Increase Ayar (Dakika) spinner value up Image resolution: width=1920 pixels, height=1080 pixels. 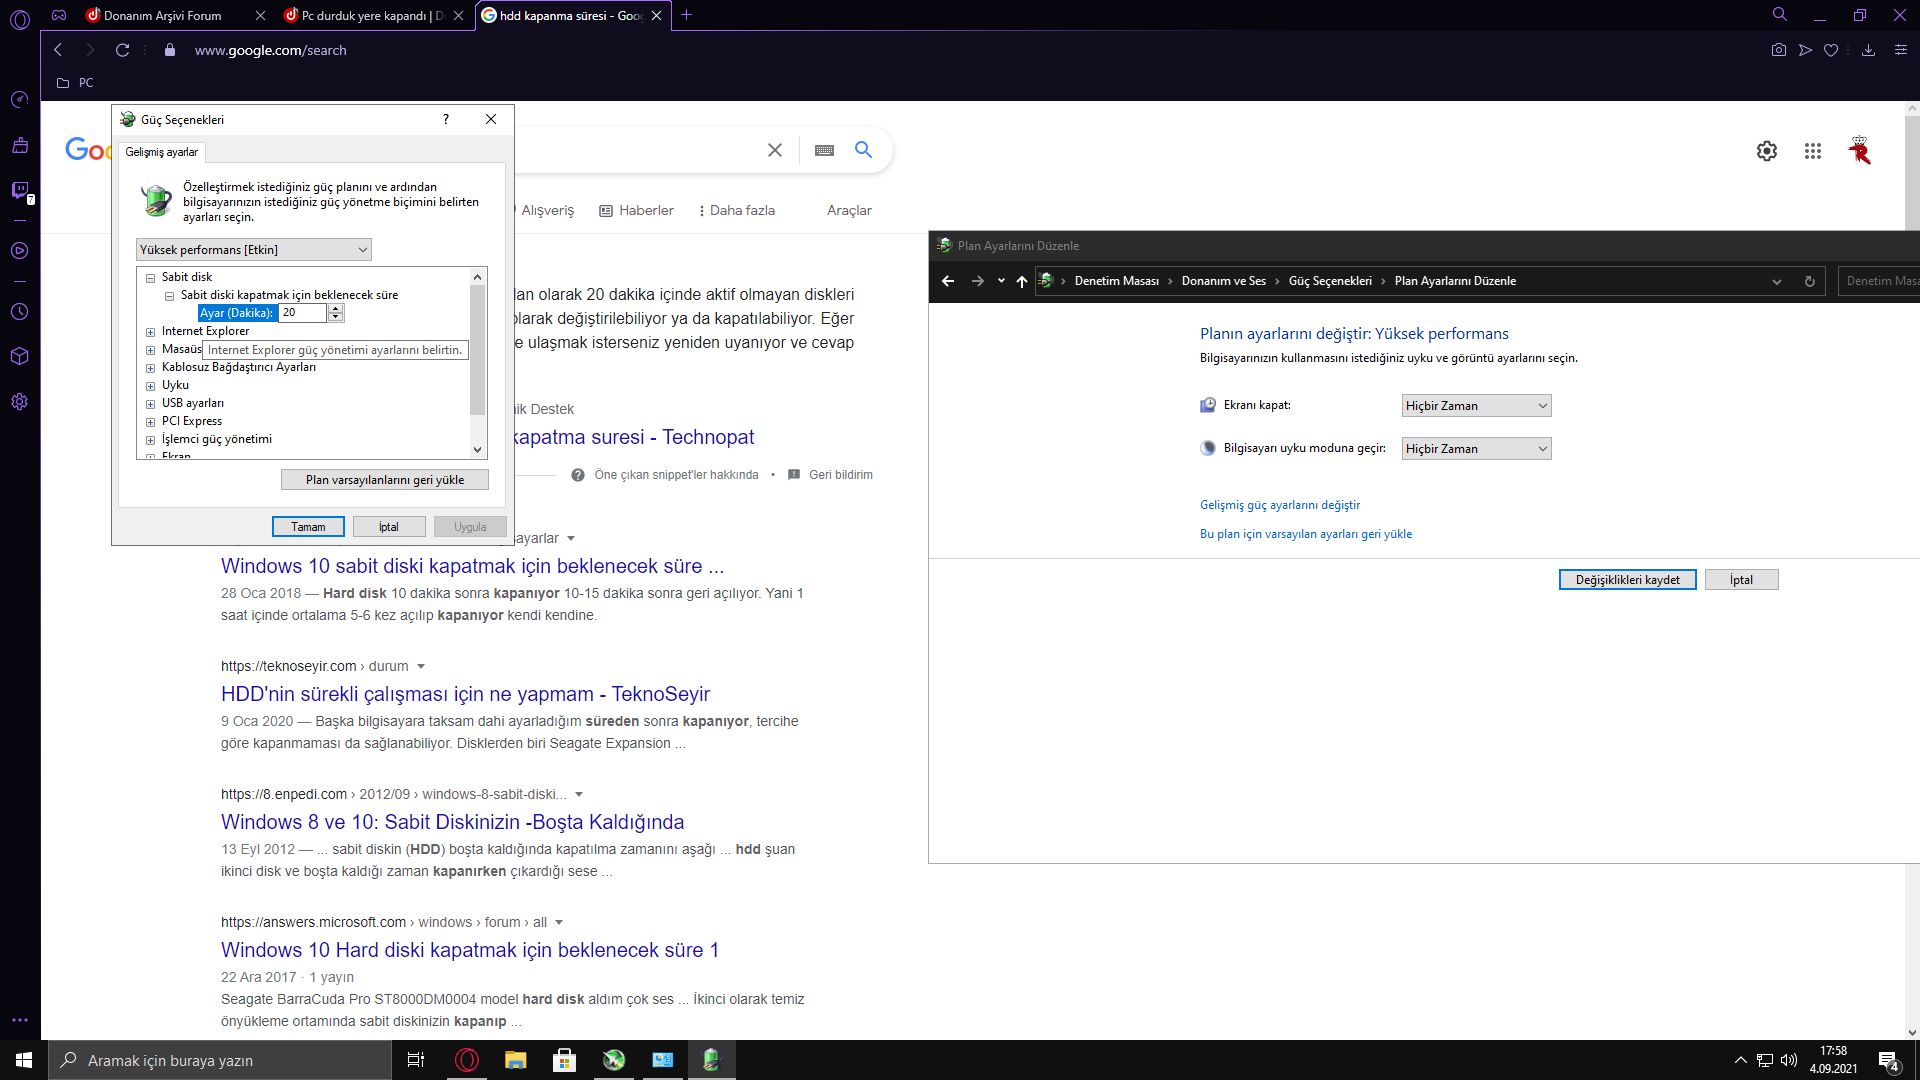tap(336, 309)
